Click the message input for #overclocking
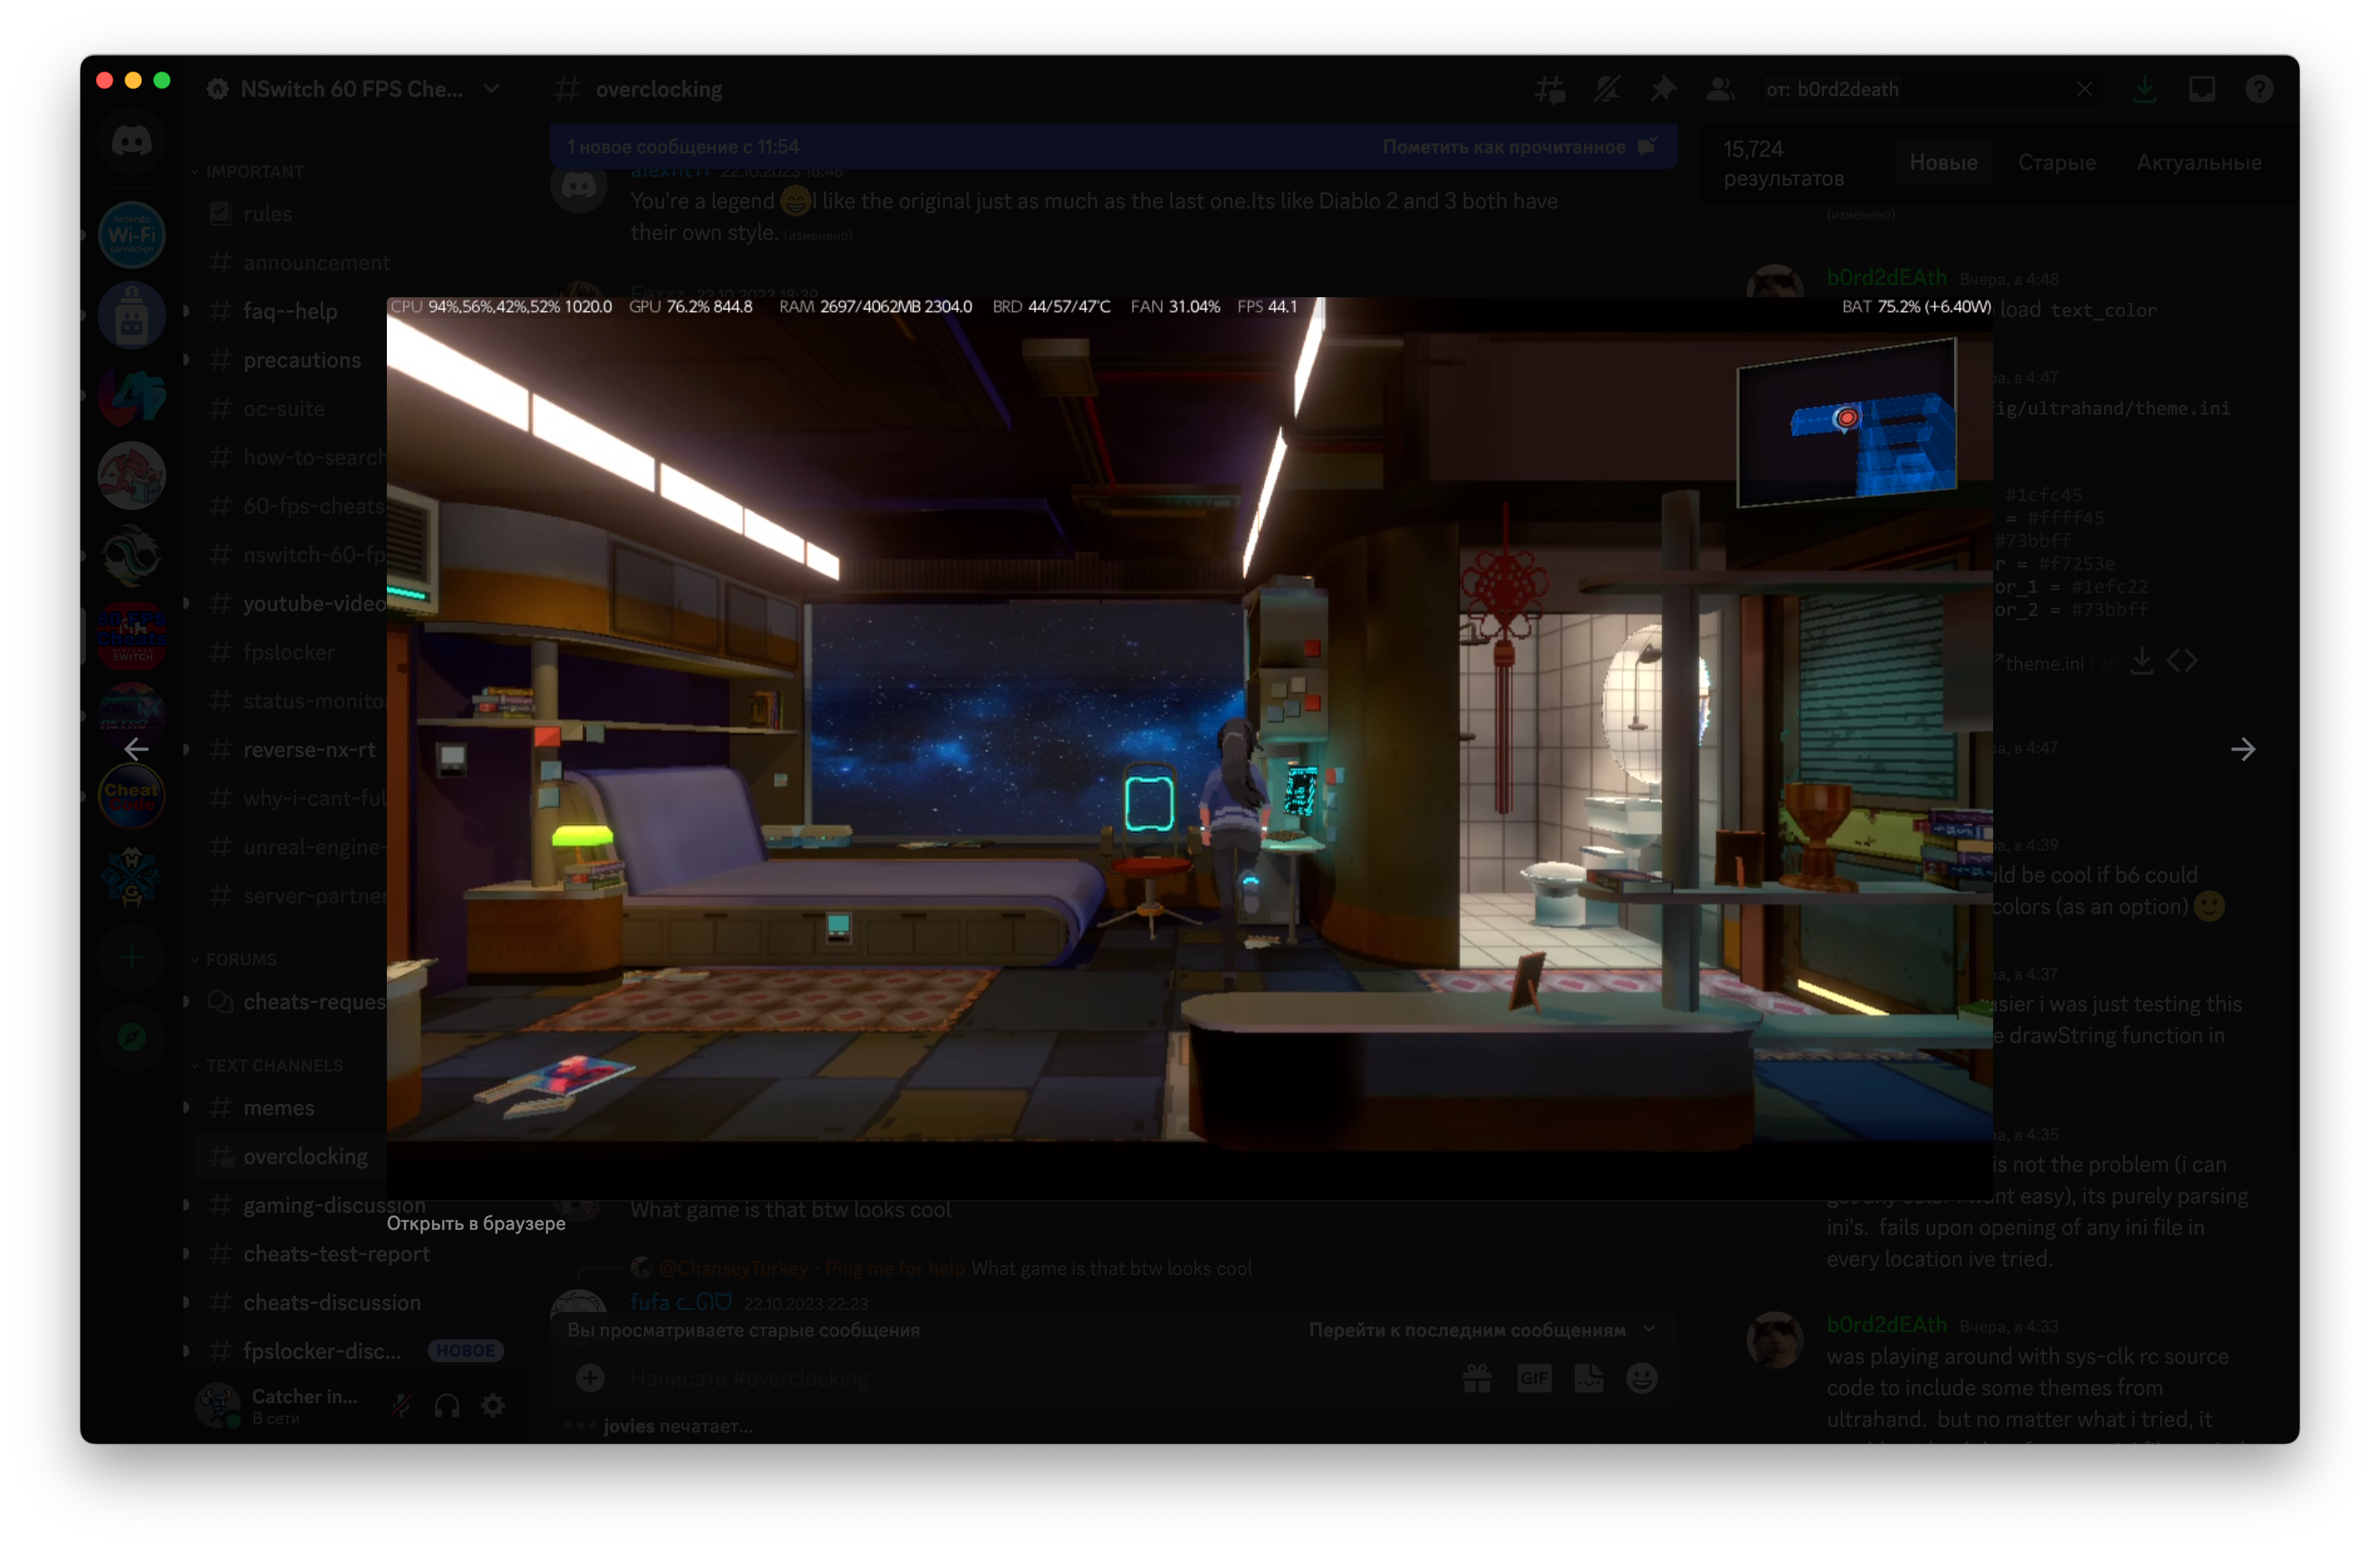 1030,1378
